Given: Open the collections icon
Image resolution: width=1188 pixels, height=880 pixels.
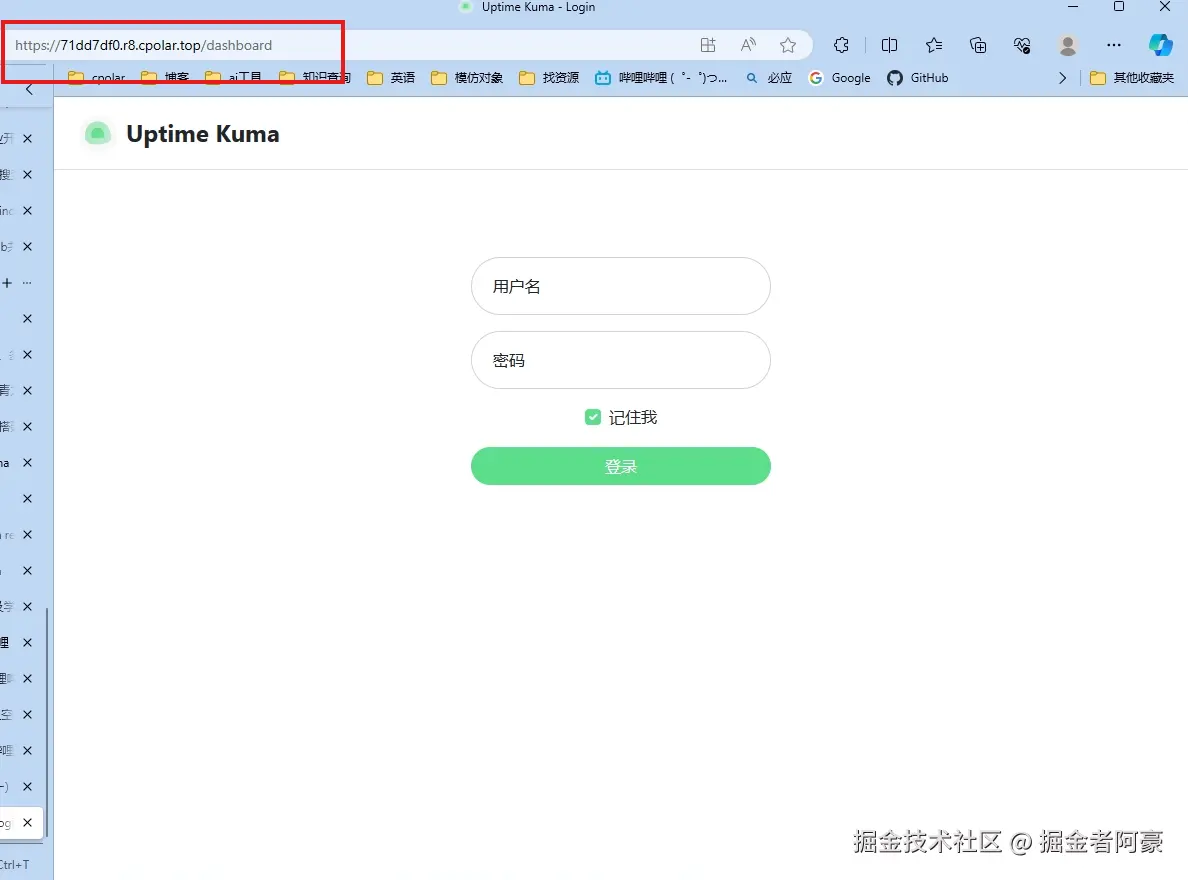Looking at the screenshot, I should pyautogui.click(x=978, y=45).
